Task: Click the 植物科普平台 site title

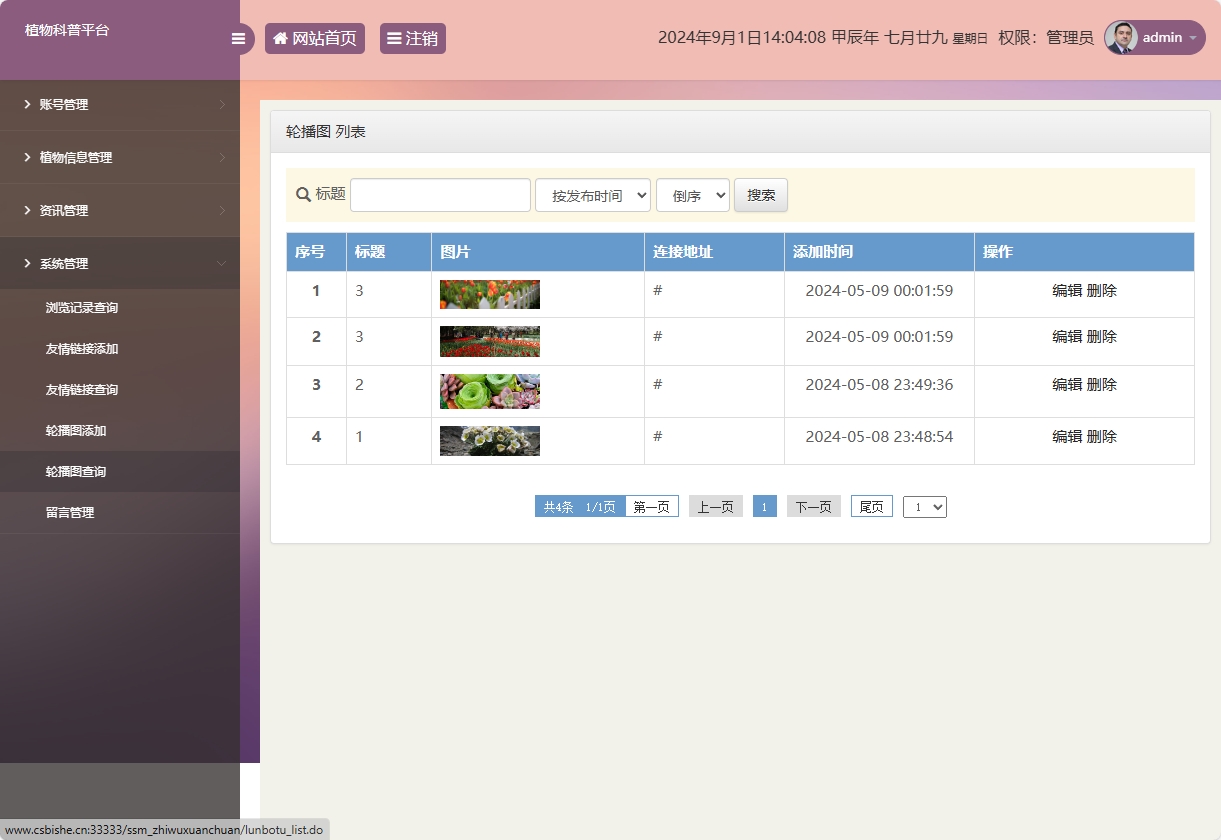Action: click(67, 30)
